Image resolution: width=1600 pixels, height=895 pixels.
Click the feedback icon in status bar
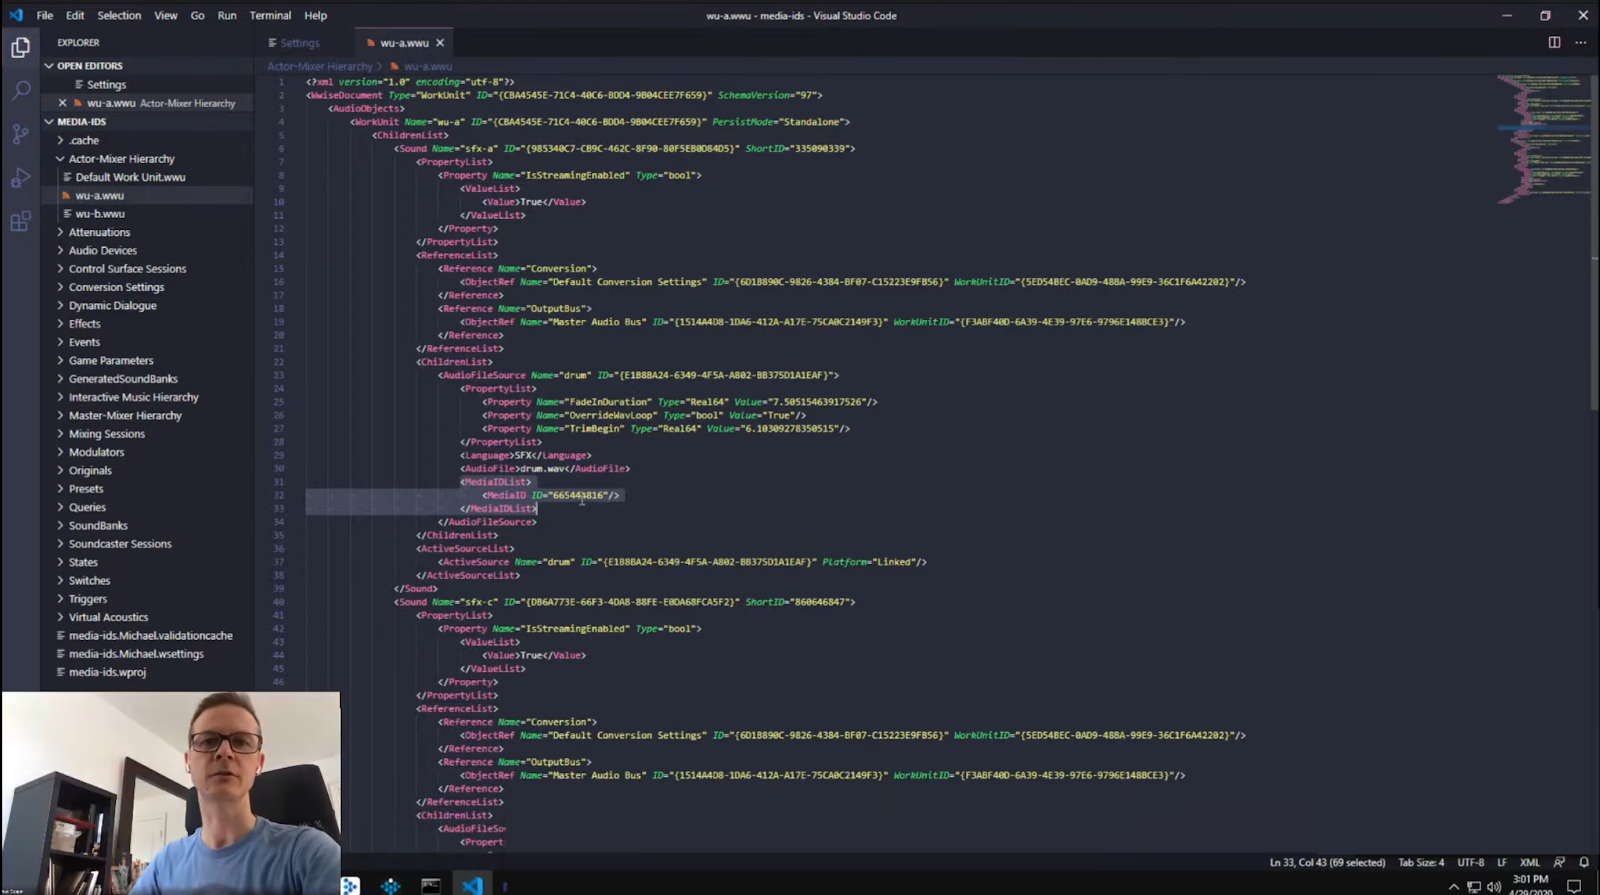click(1559, 862)
